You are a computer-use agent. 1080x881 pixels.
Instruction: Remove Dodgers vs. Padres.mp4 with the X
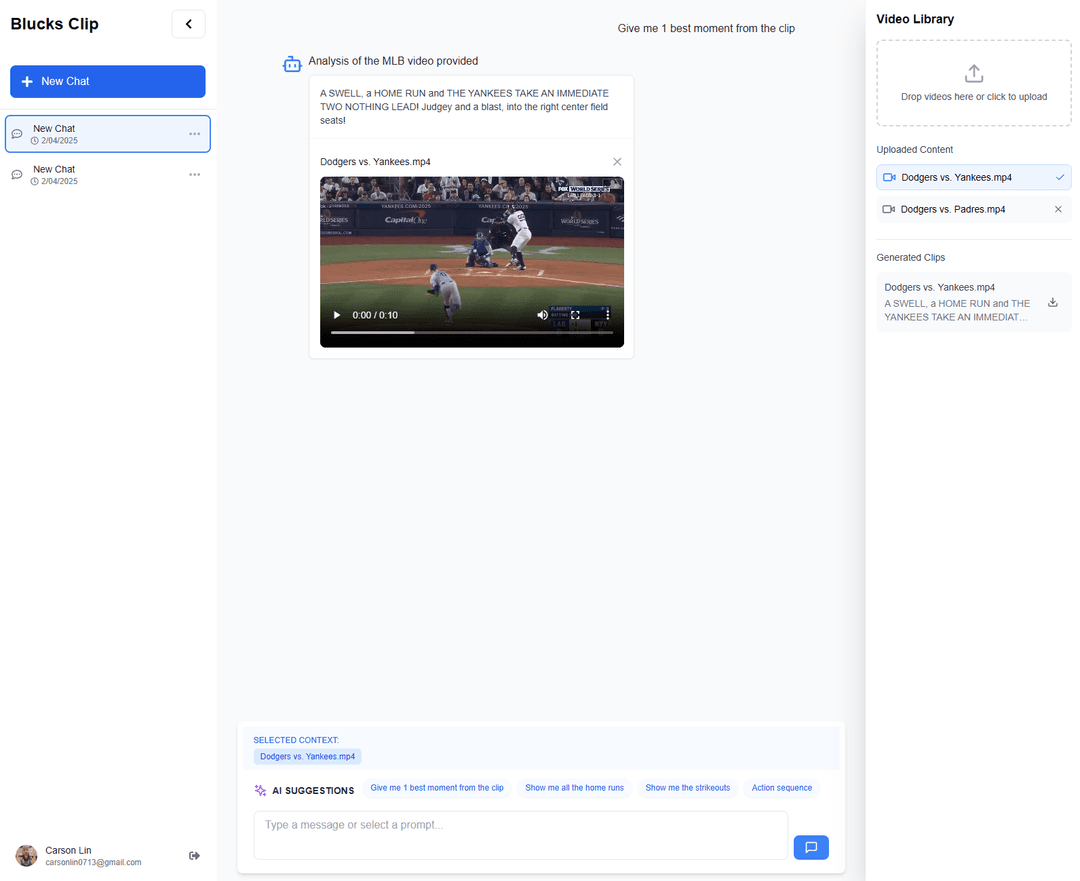[1058, 209]
